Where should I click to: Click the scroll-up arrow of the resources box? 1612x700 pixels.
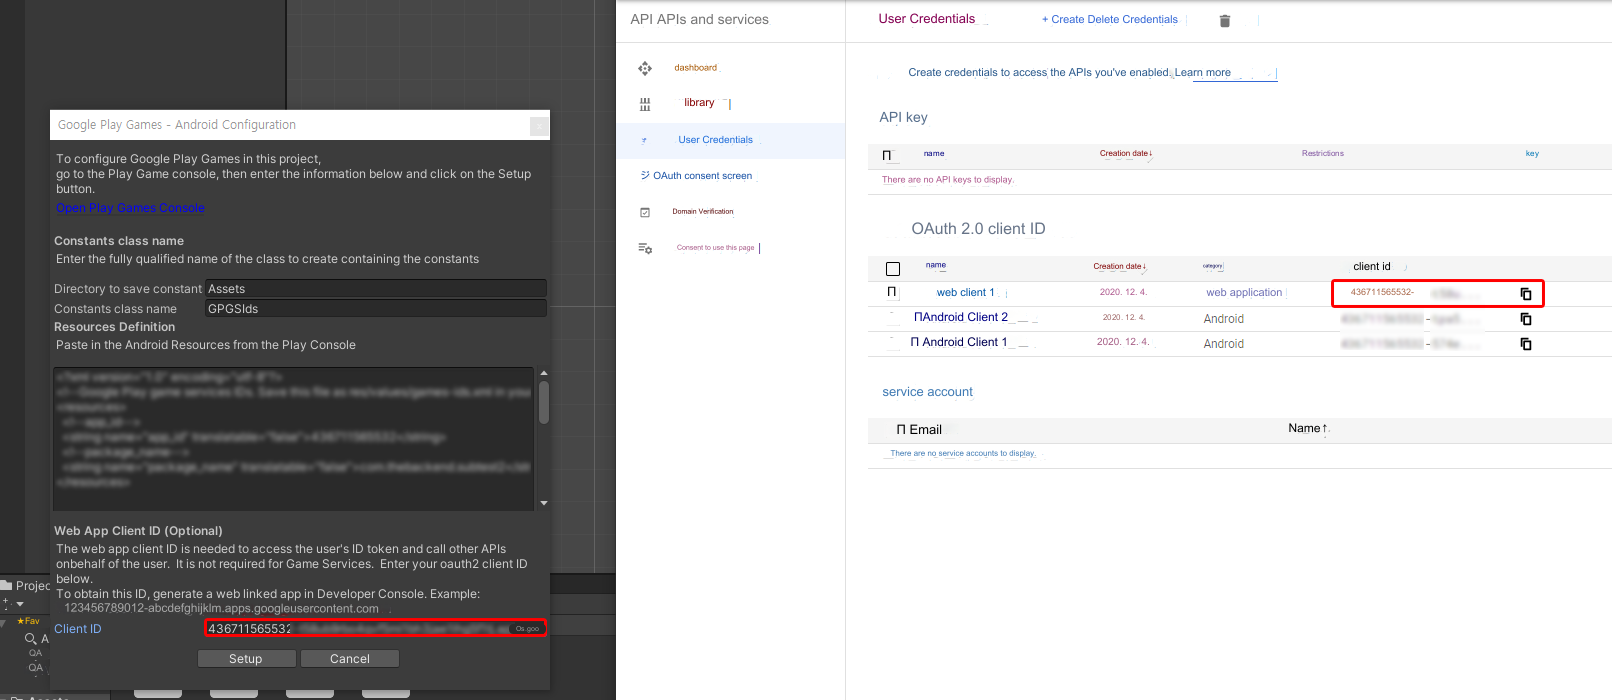tap(544, 373)
